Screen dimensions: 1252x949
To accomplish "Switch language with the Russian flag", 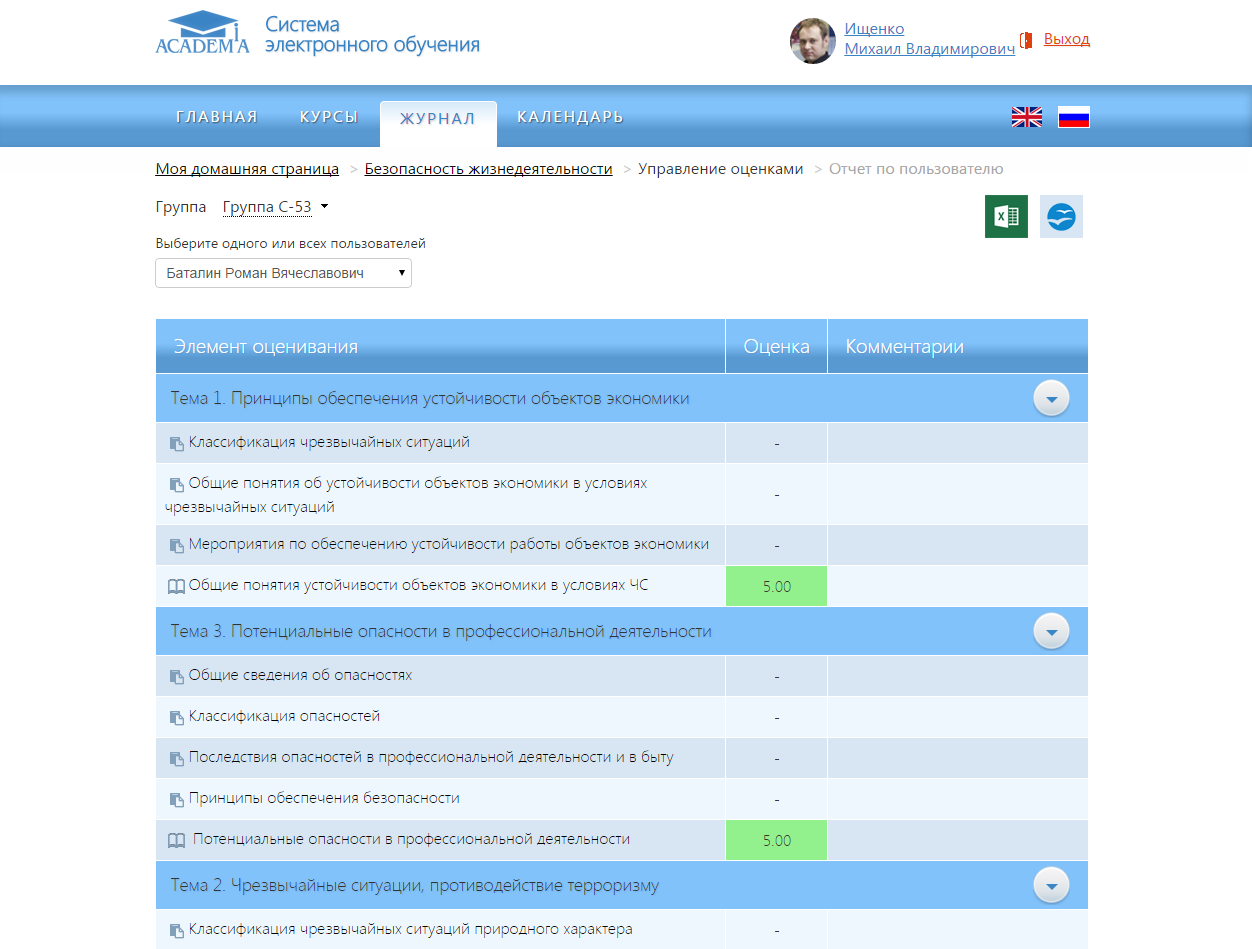I will (1074, 117).
